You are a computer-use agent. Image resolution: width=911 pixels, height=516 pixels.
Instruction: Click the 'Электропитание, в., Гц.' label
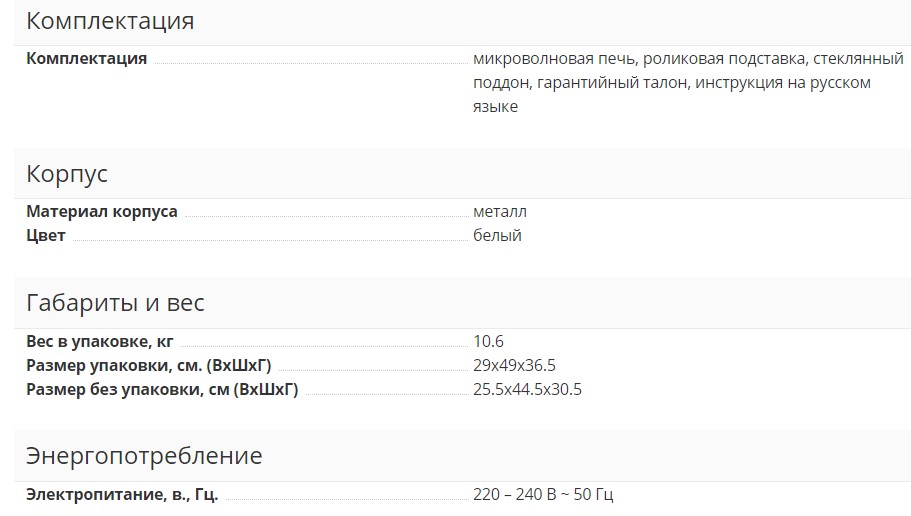[x=122, y=495]
